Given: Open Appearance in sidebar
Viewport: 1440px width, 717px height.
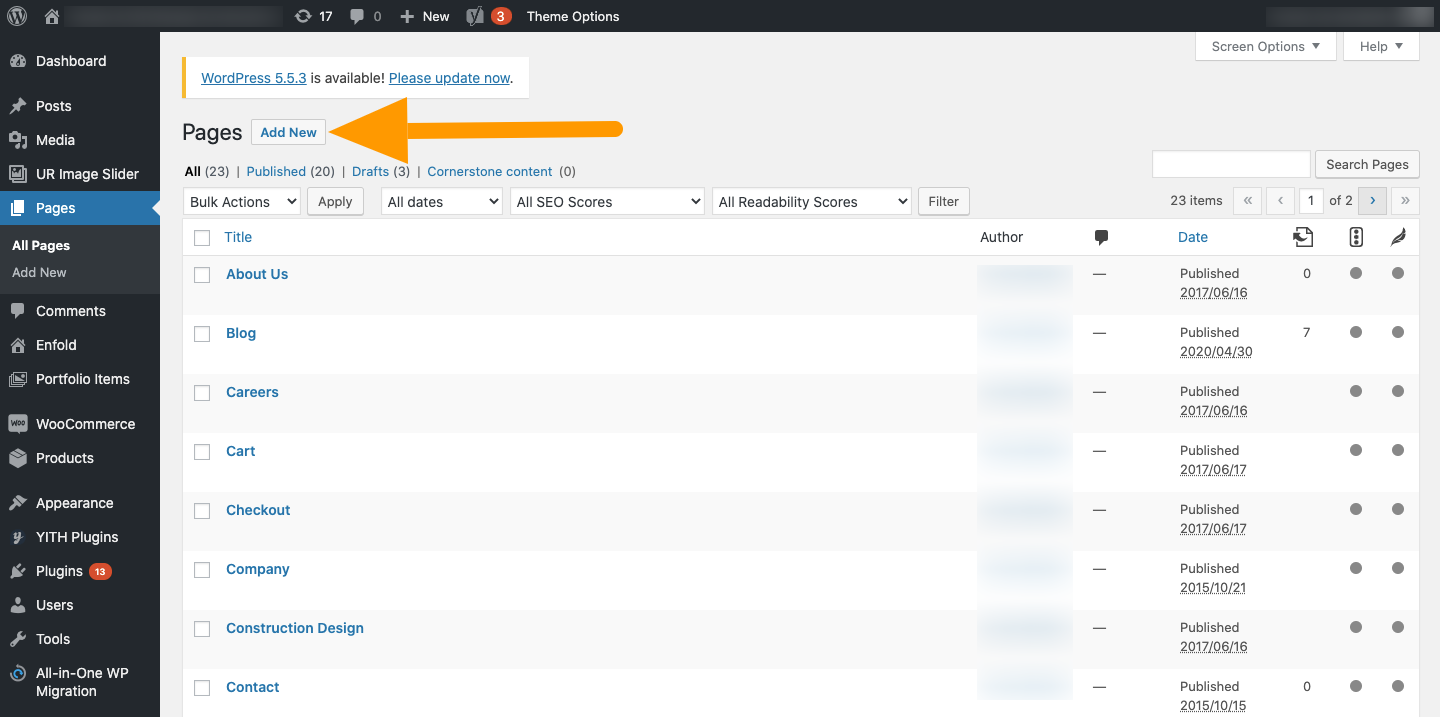Looking at the screenshot, I should pyautogui.click(x=80, y=503).
